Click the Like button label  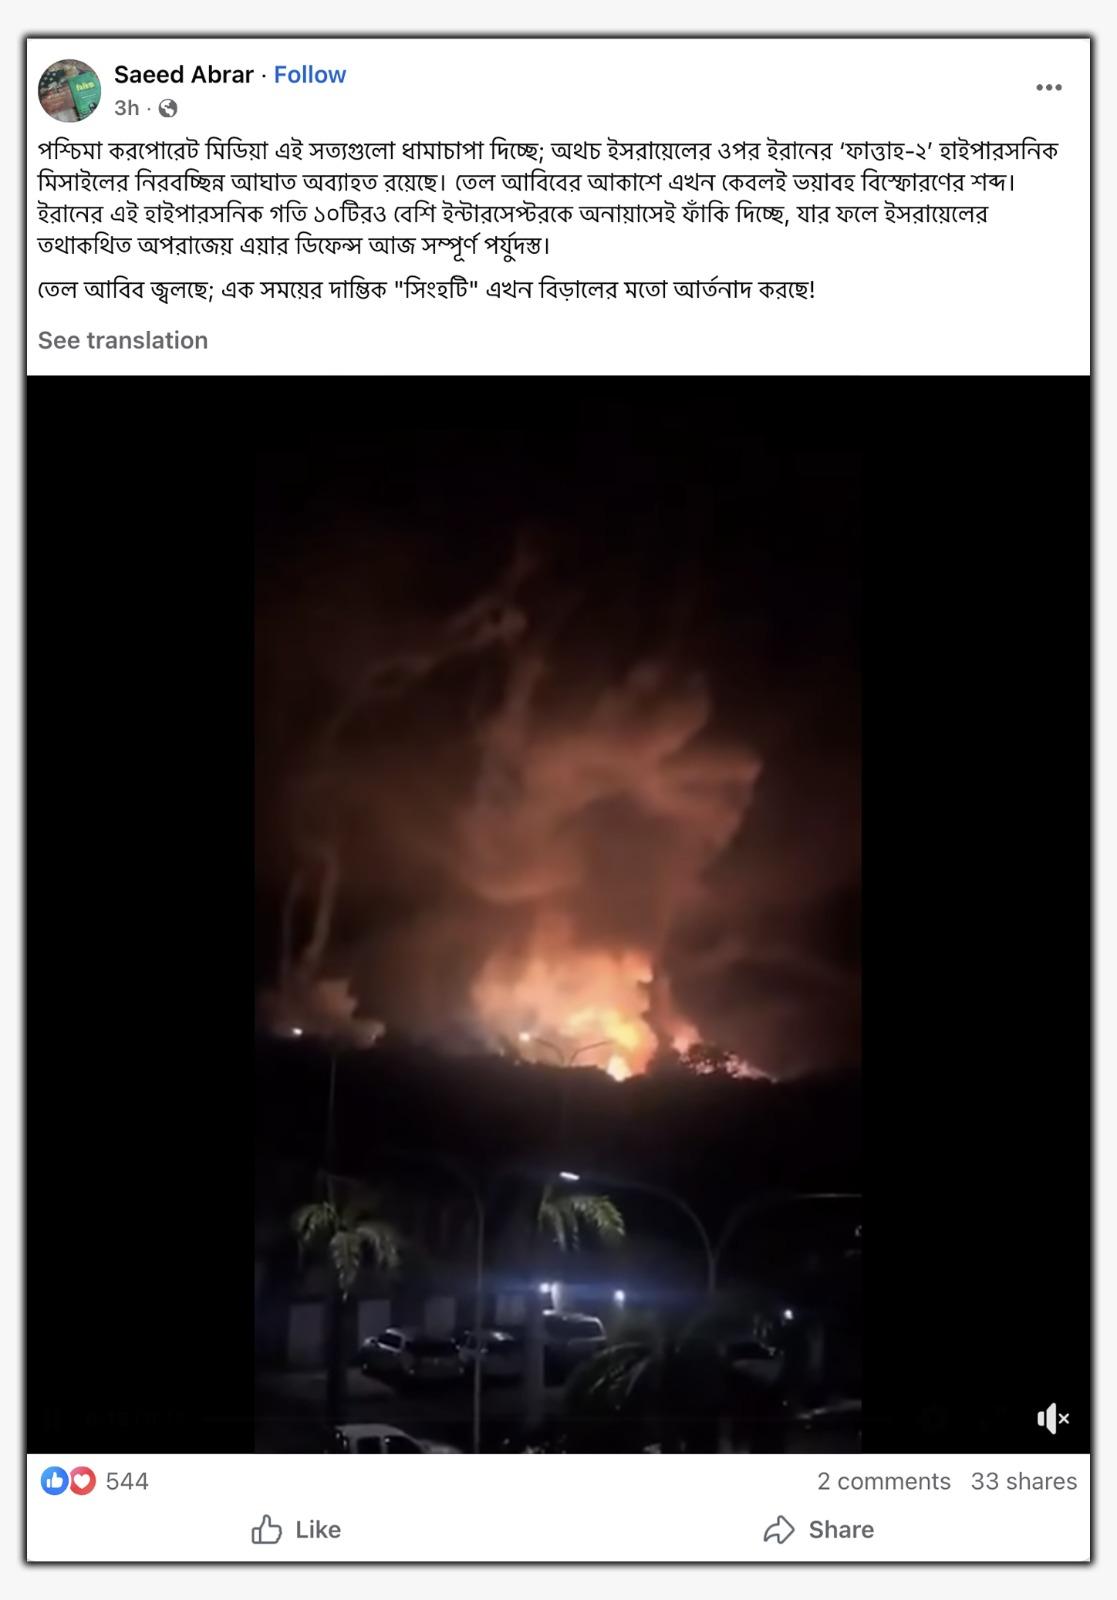click(318, 1529)
